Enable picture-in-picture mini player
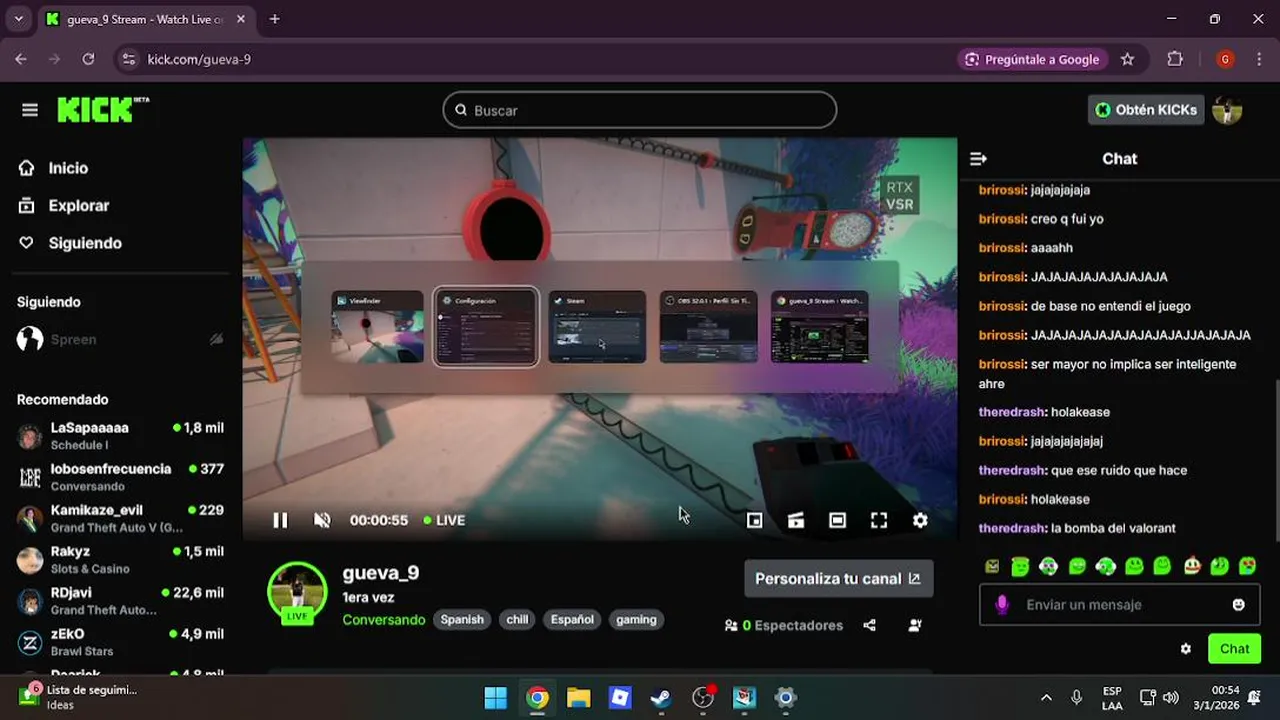Viewport: 1280px width, 720px height. [755, 520]
